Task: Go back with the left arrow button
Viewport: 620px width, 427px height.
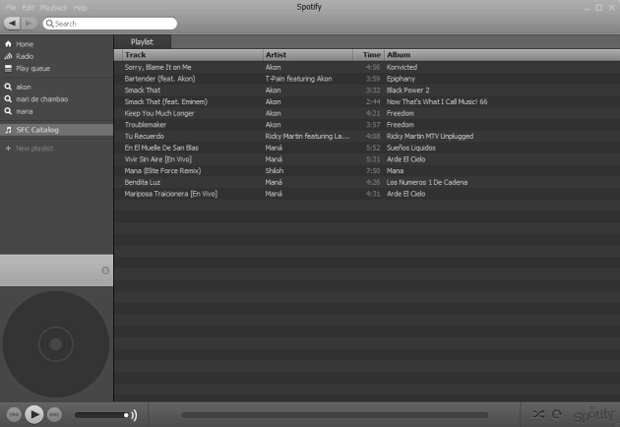Action: 12,23
